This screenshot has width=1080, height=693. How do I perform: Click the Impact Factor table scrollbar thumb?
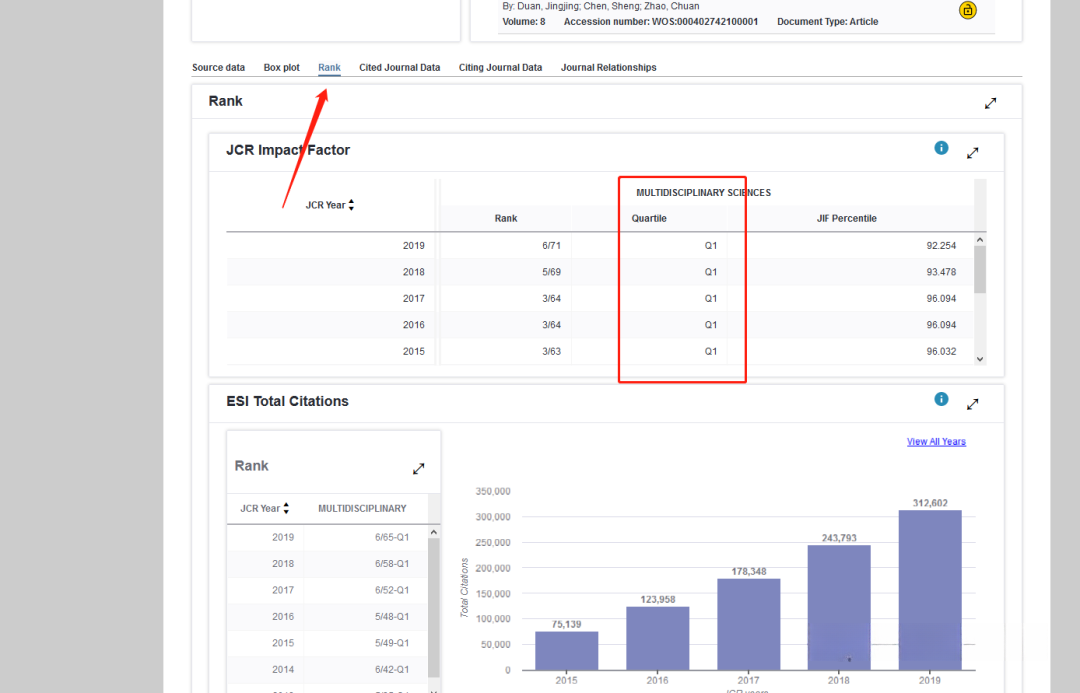pos(980,269)
